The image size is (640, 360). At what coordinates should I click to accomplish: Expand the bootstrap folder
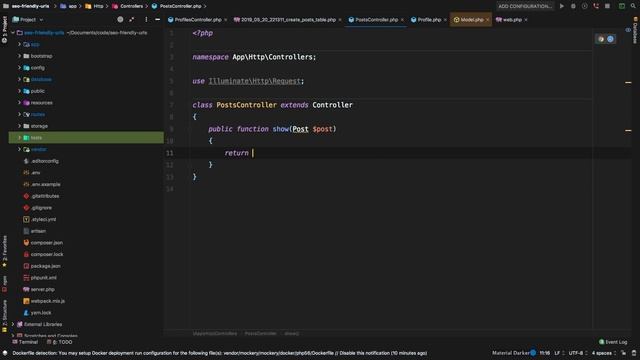(x=19, y=56)
